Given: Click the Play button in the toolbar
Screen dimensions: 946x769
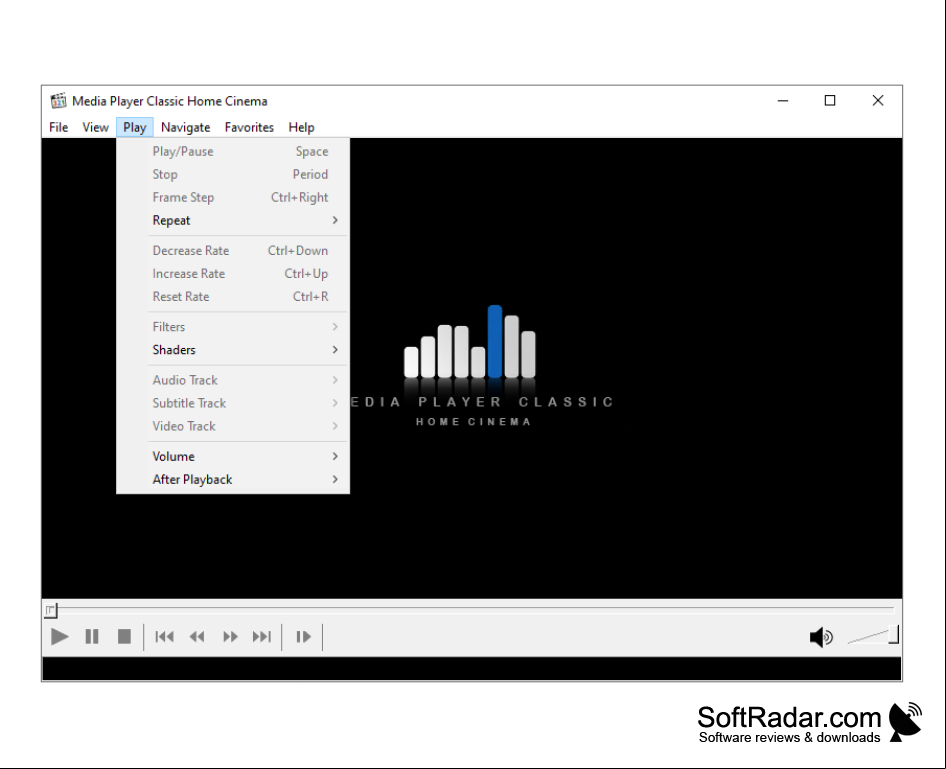Looking at the screenshot, I should (x=59, y=636).
